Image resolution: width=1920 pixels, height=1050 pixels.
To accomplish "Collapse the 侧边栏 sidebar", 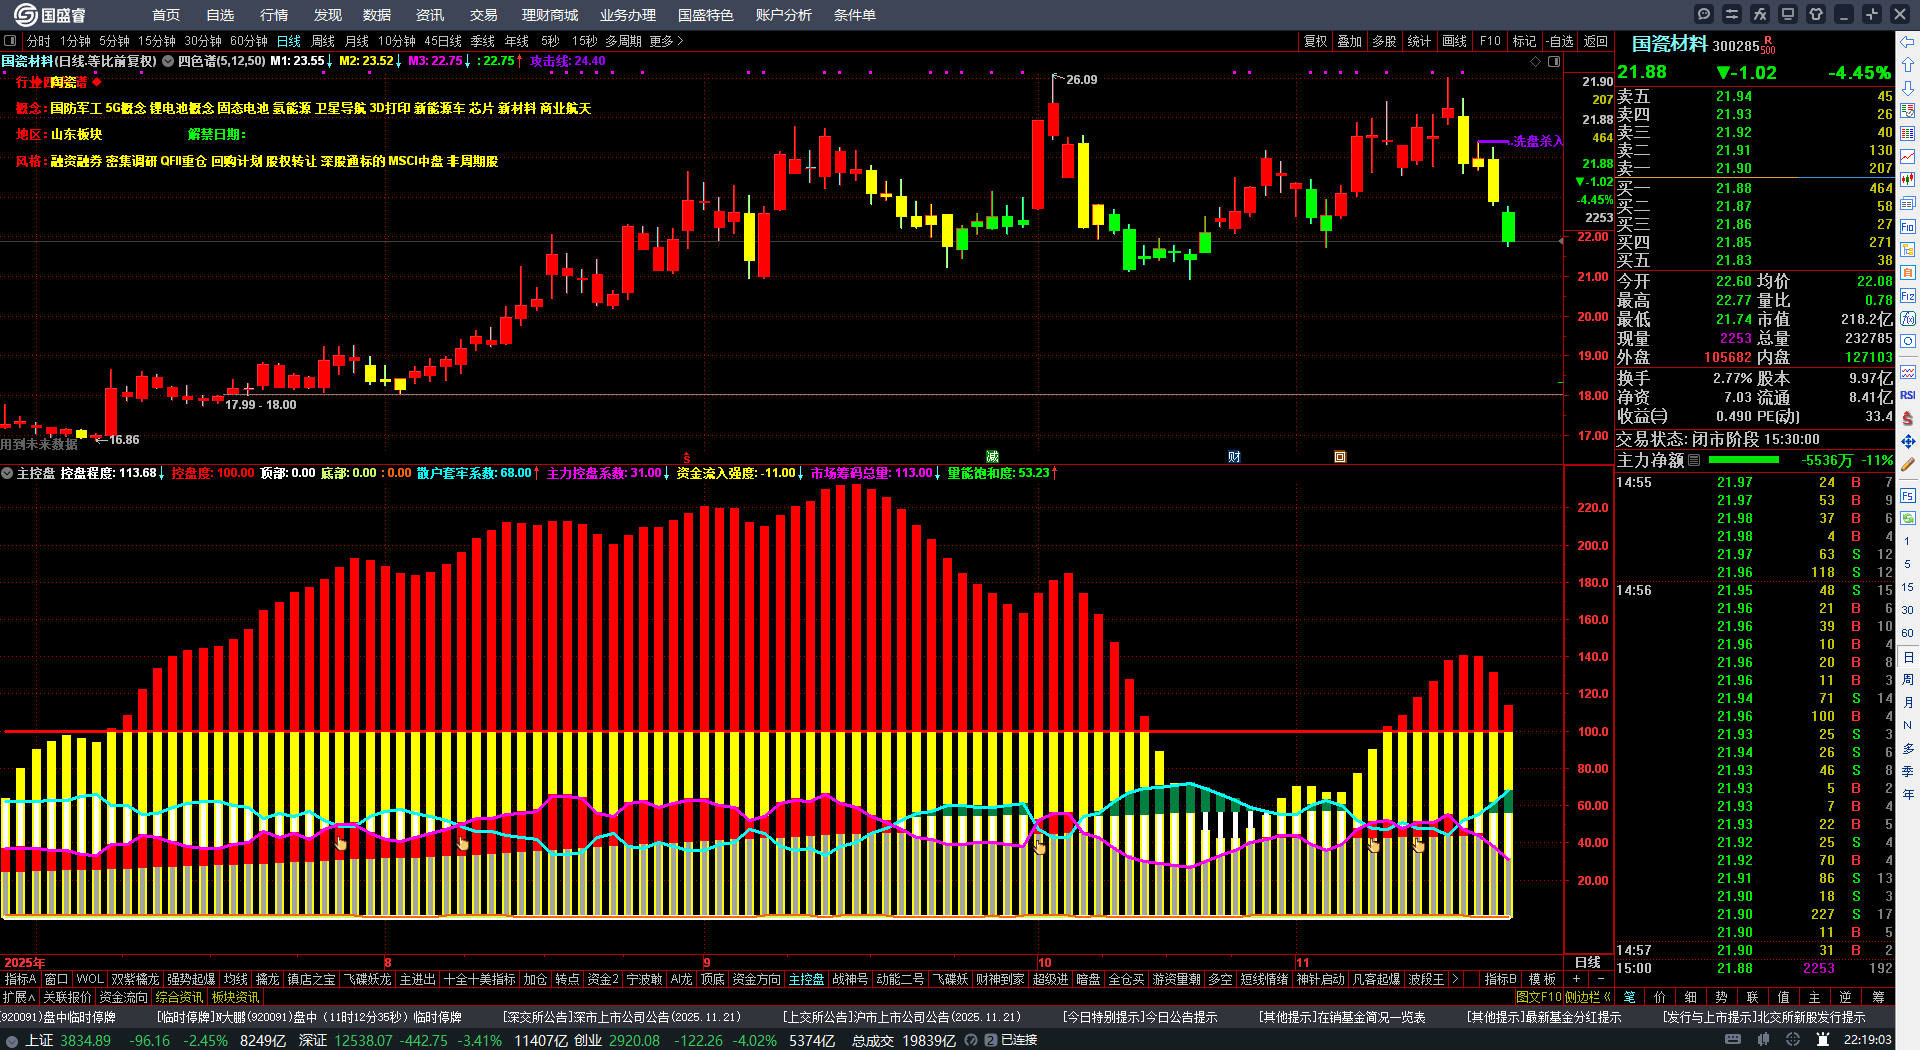I will tap(1588, 997).
